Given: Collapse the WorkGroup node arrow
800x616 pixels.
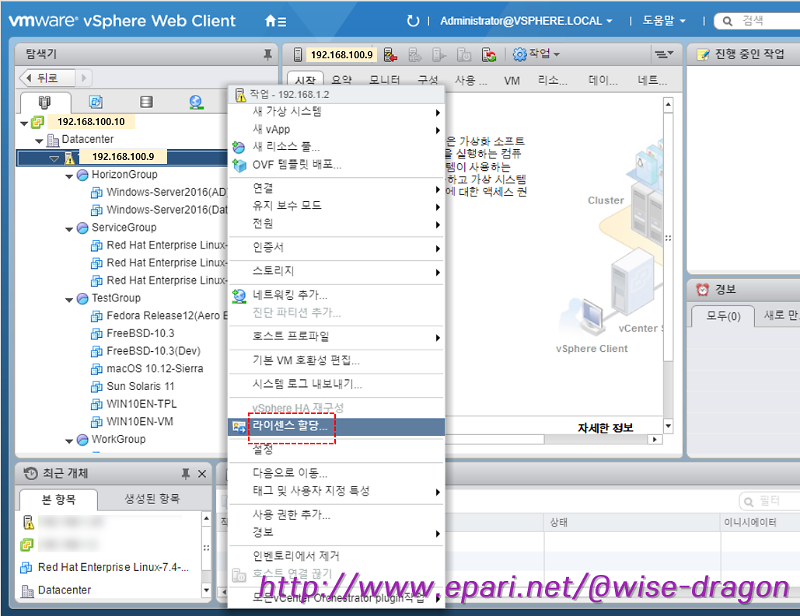Looking at the screenshot, I should [69, 441].
